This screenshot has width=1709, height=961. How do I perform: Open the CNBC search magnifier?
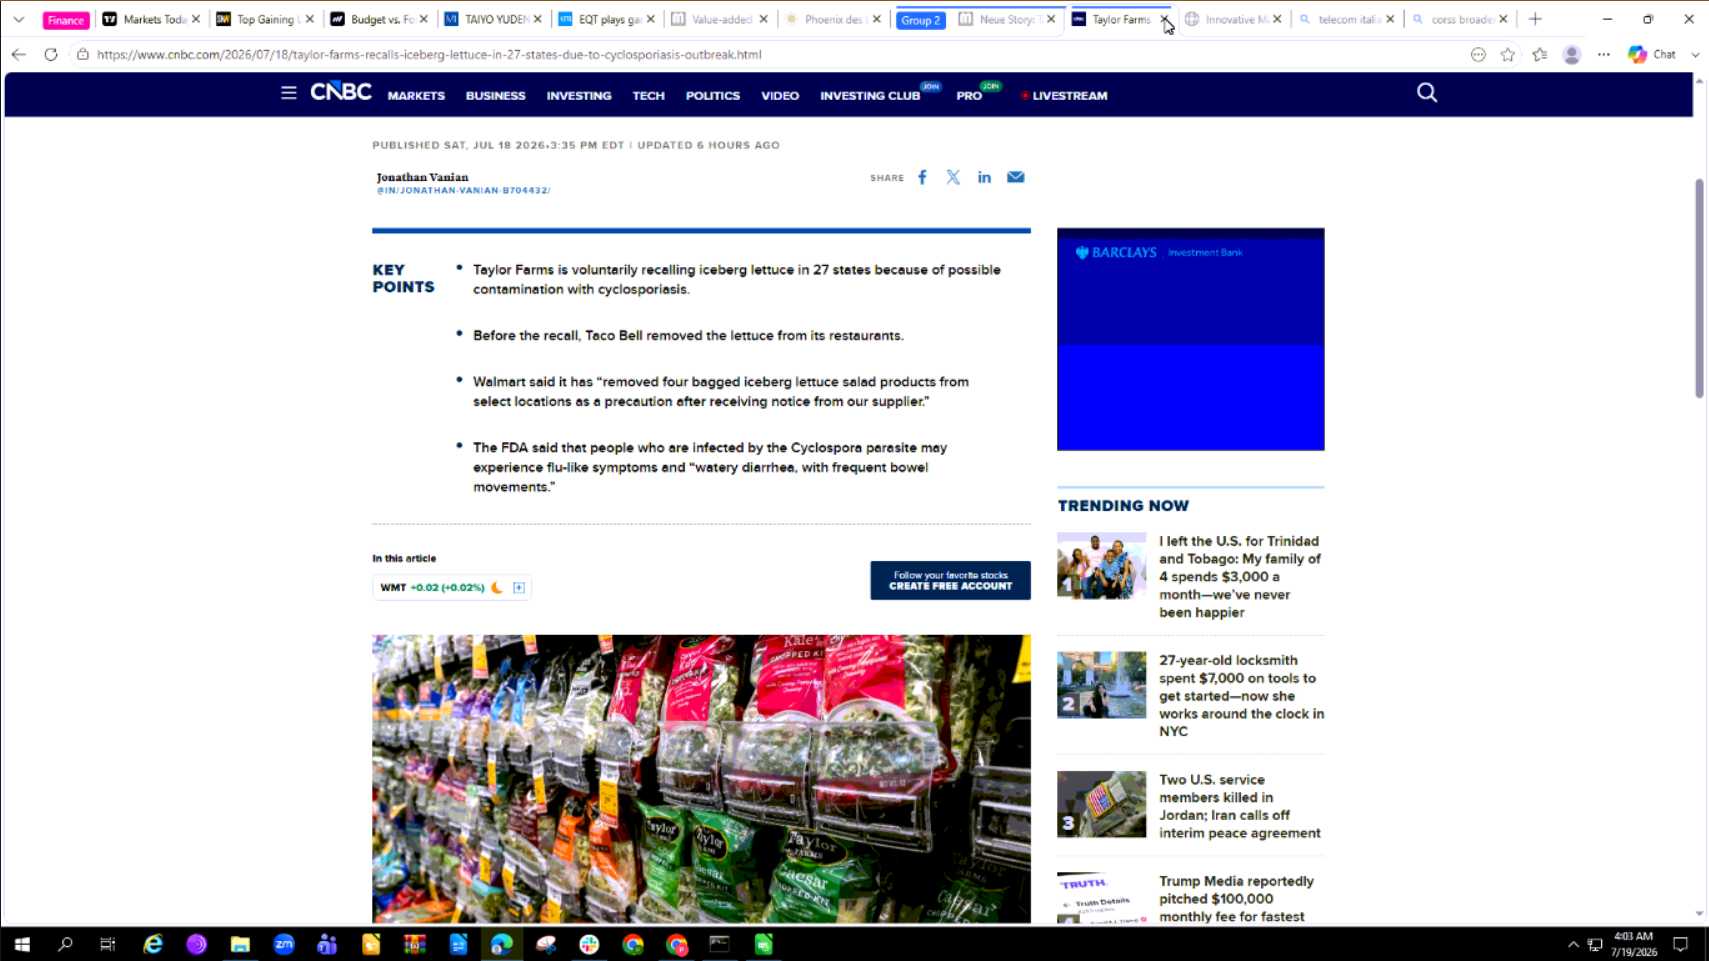click(x=1427, y=93)
